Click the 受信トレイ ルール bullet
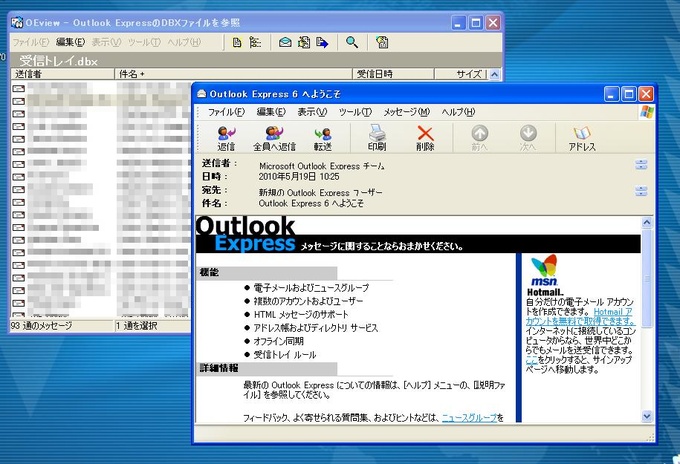The width and height of the screenshot is (680, 464). [285, 354]
